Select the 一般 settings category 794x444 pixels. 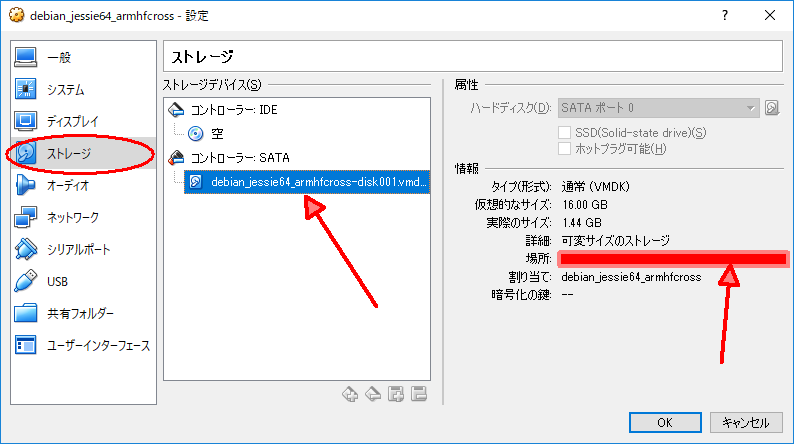click(58, 58)
